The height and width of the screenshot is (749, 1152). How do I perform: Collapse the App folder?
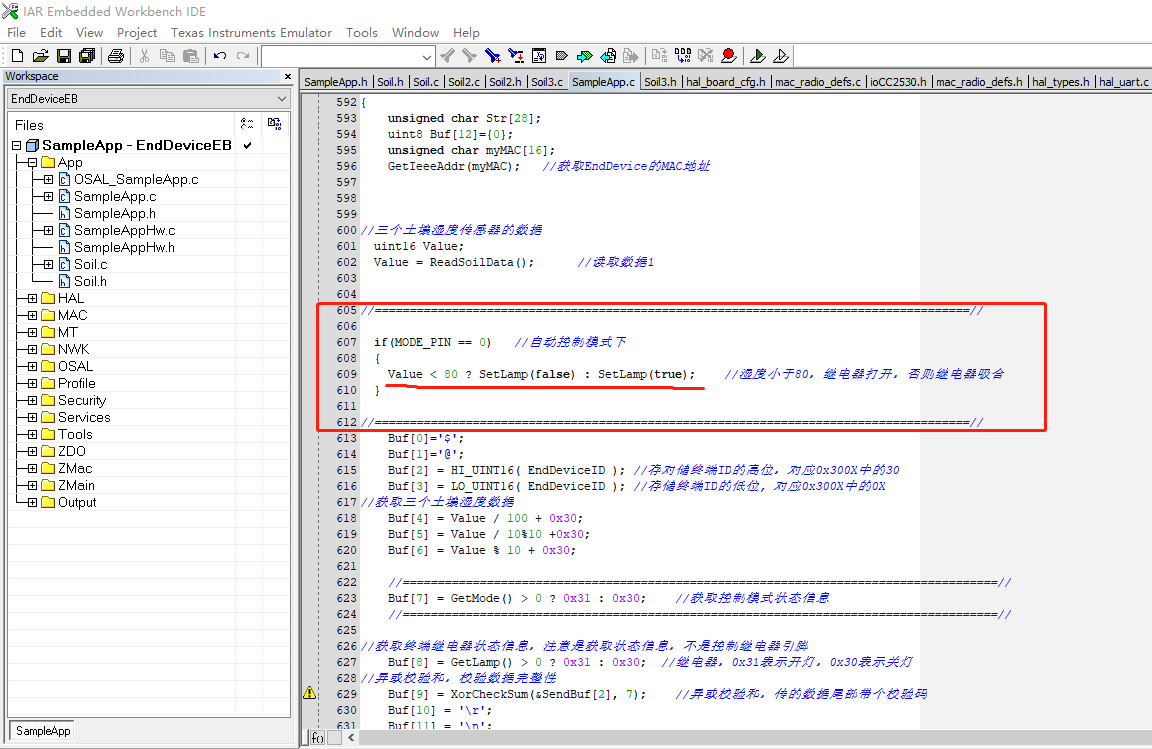pos(32,162)
